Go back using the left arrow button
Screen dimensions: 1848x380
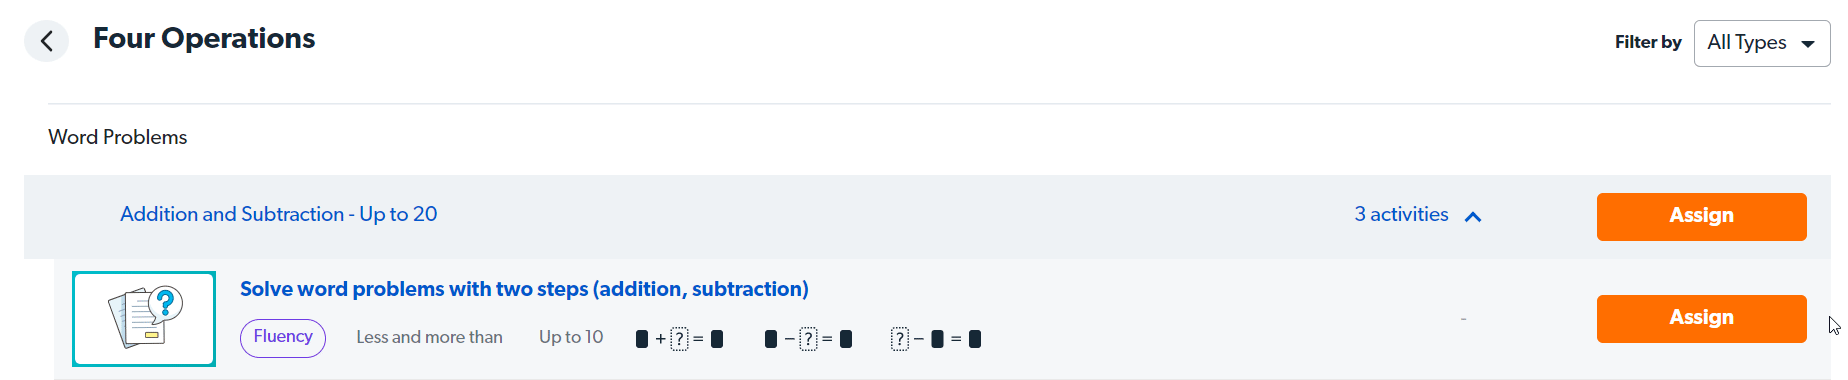46,41
